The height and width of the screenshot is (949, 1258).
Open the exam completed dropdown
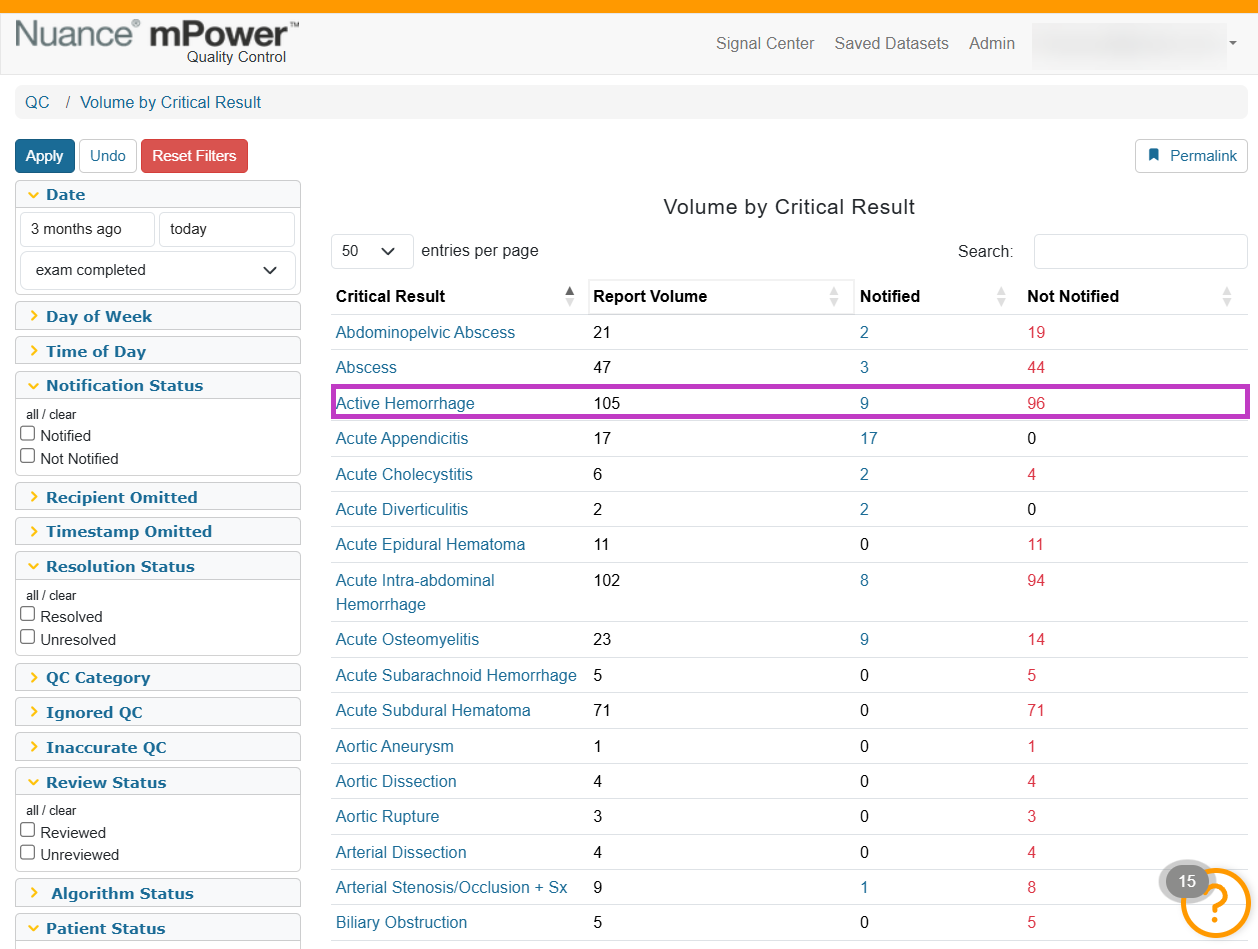158,270
